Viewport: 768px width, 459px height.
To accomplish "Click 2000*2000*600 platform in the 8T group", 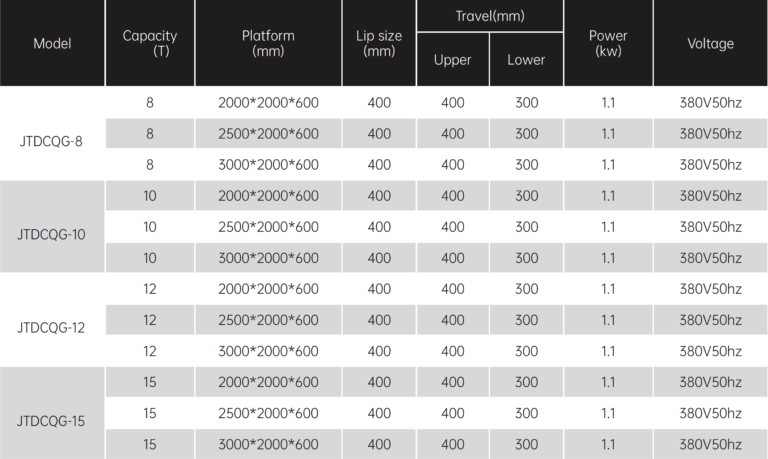I will [x=268, y=103].
